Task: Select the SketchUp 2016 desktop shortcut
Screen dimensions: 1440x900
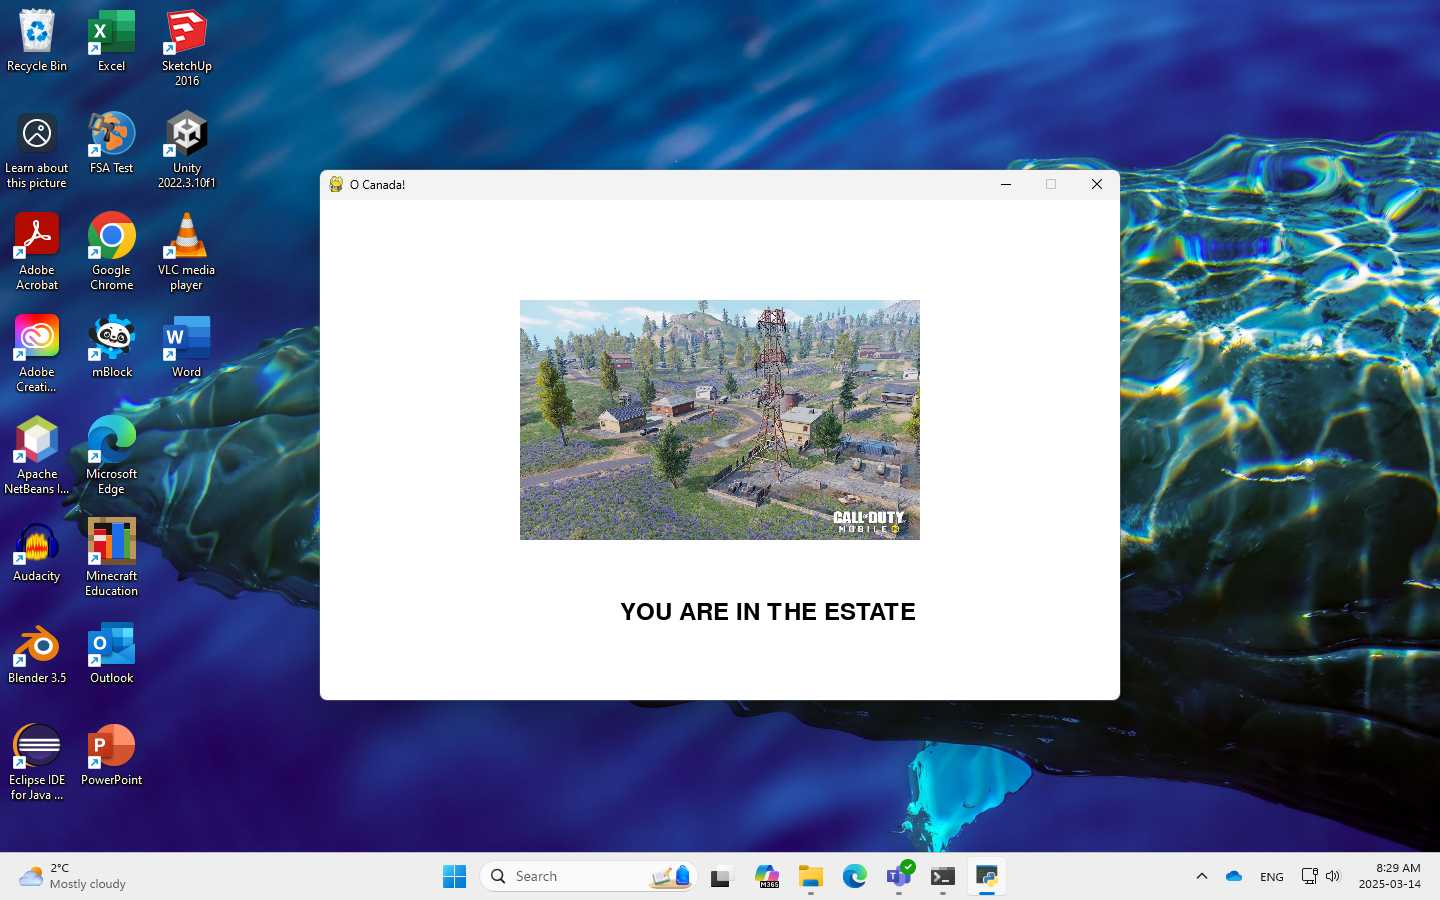Action: pyautogui.click(x=186, y=48)
